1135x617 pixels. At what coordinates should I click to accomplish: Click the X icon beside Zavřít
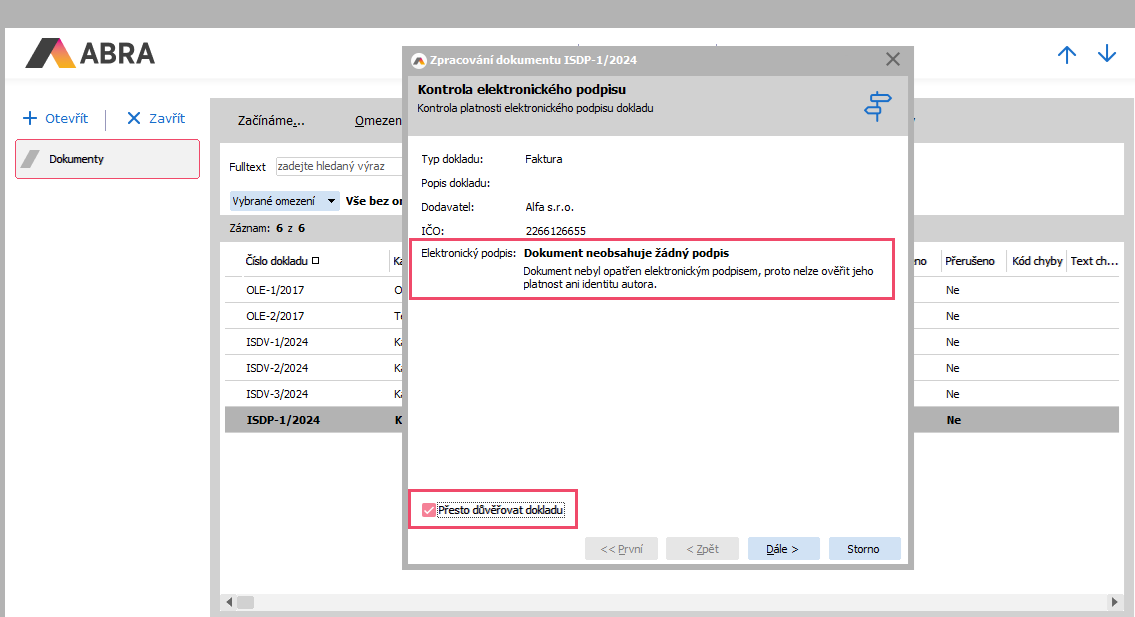click(133, 118)
